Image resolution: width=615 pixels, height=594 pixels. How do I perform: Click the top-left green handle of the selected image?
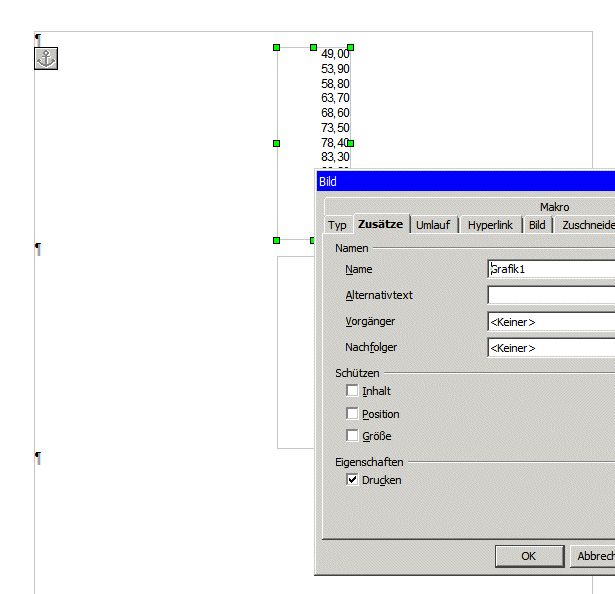276,47
